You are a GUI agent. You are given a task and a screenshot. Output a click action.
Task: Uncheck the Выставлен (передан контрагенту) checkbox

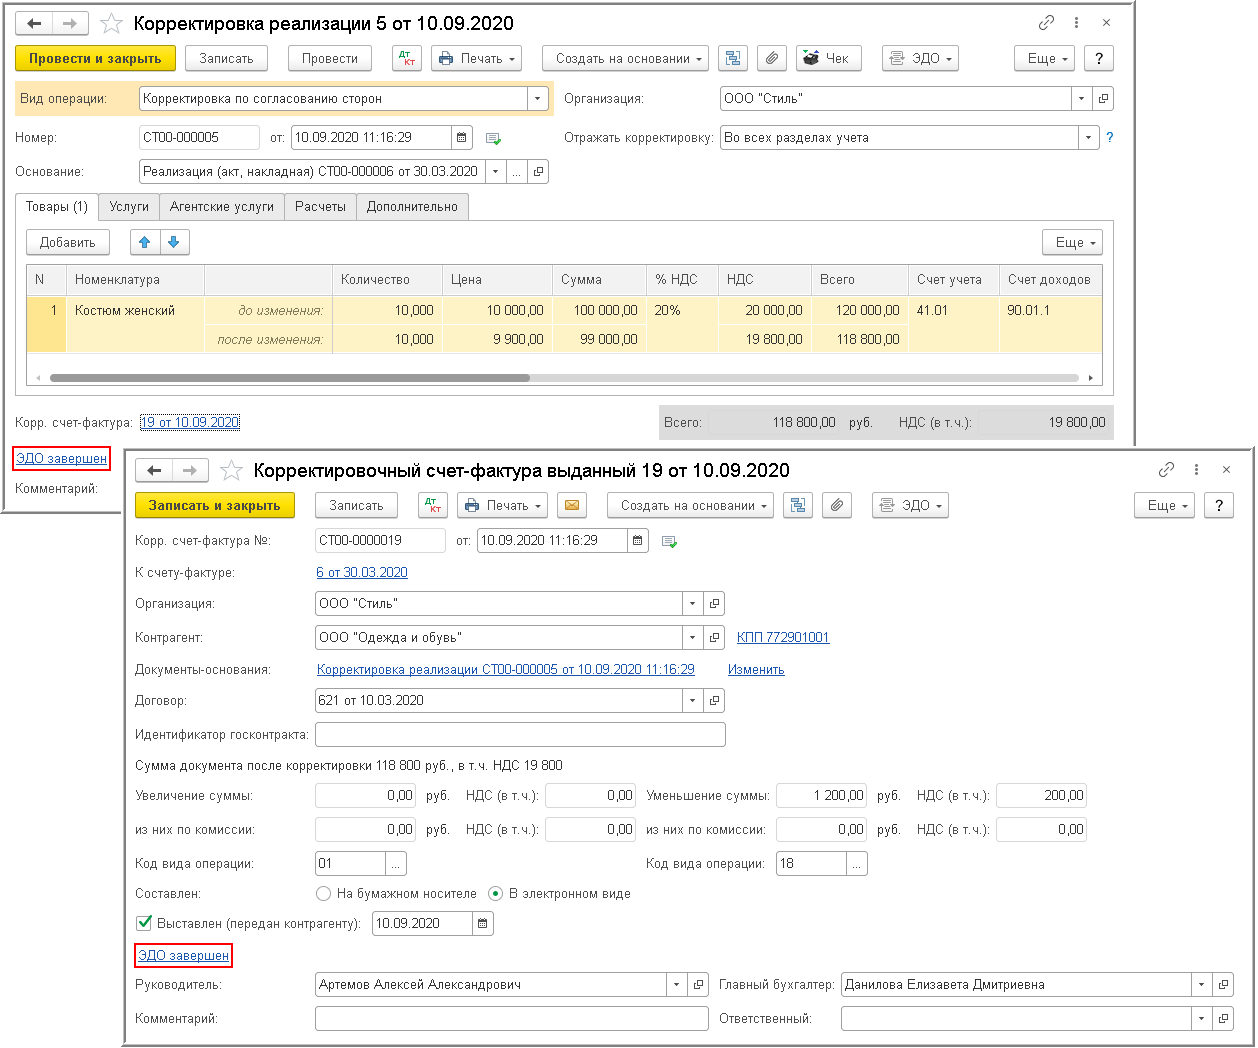pyautogui.click(x=144, y=923)
